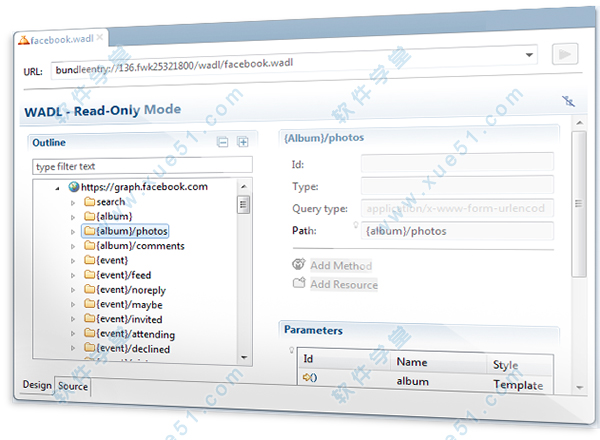Click outline tree scrollbar up arrow
Image resolution: width=600 pixels, height=440 pixels.
(x=244, y=187)
